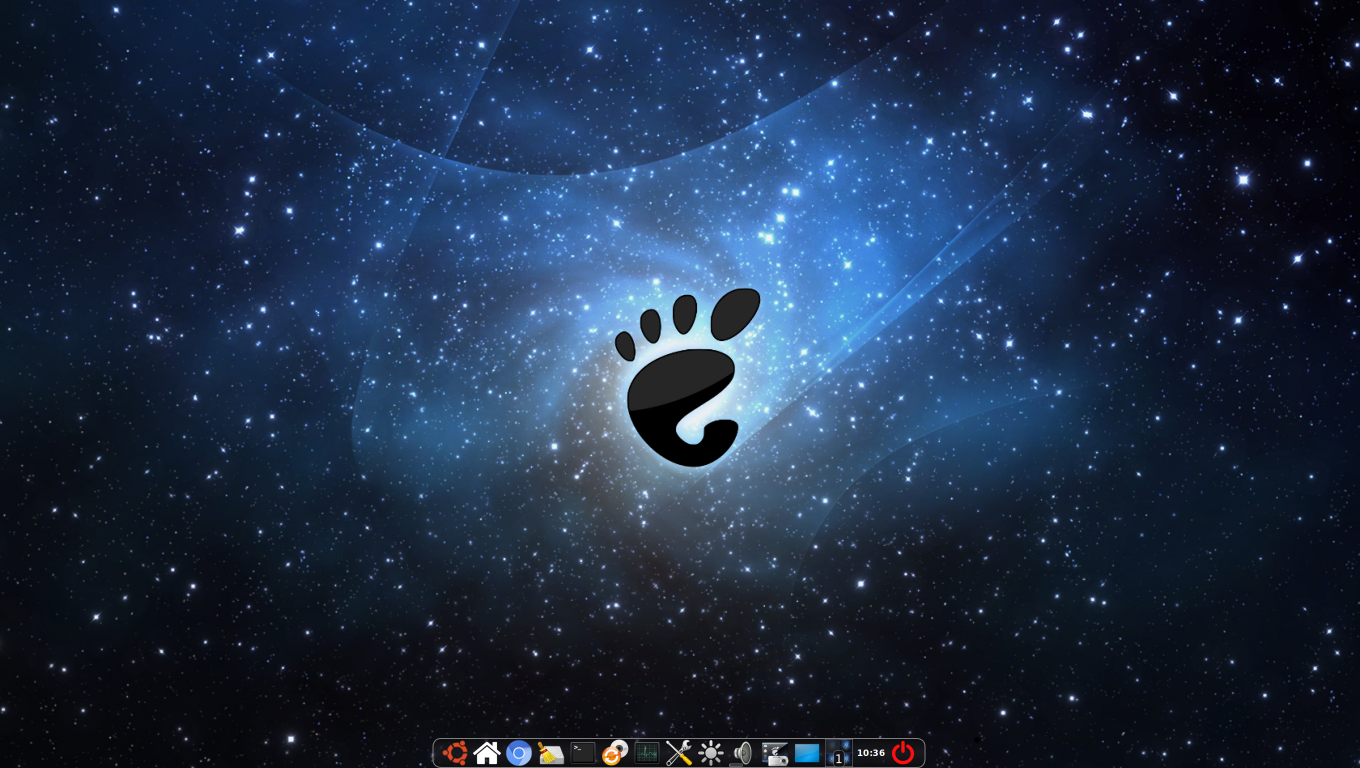Click the 10:36 clock display

pos(870,753)
